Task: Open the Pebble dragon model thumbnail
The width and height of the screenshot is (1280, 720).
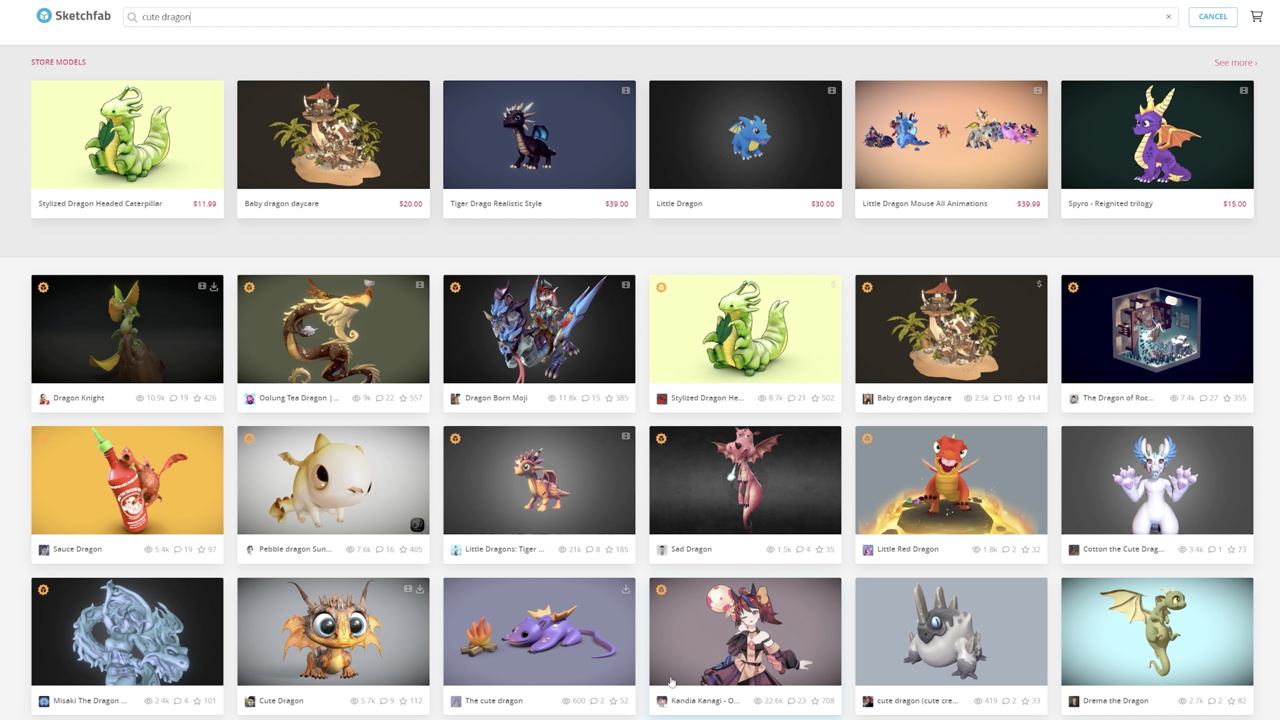Action: coord(333,481)
